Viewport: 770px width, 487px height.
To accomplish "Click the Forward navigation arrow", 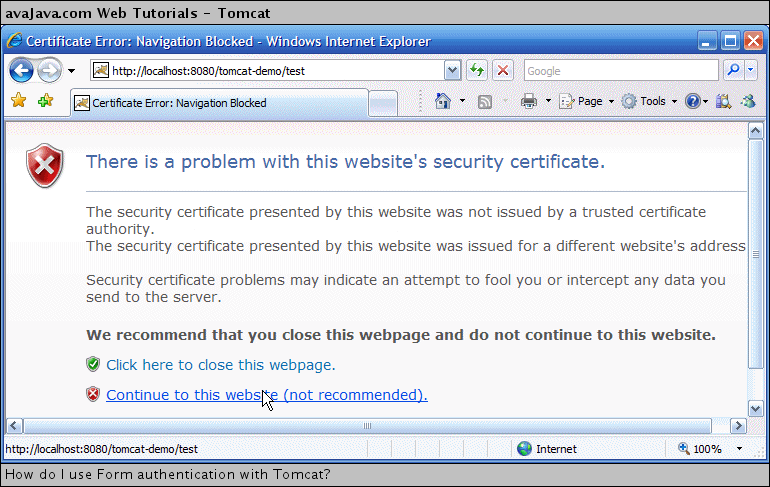I will (x=50, y=71).
